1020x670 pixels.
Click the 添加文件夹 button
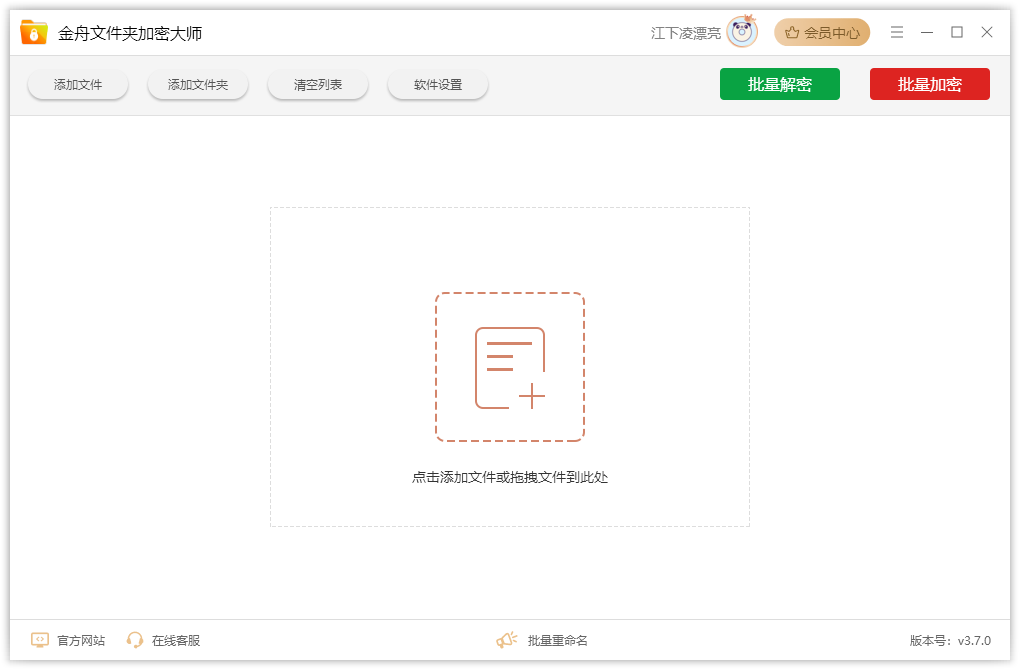[198, 85]
